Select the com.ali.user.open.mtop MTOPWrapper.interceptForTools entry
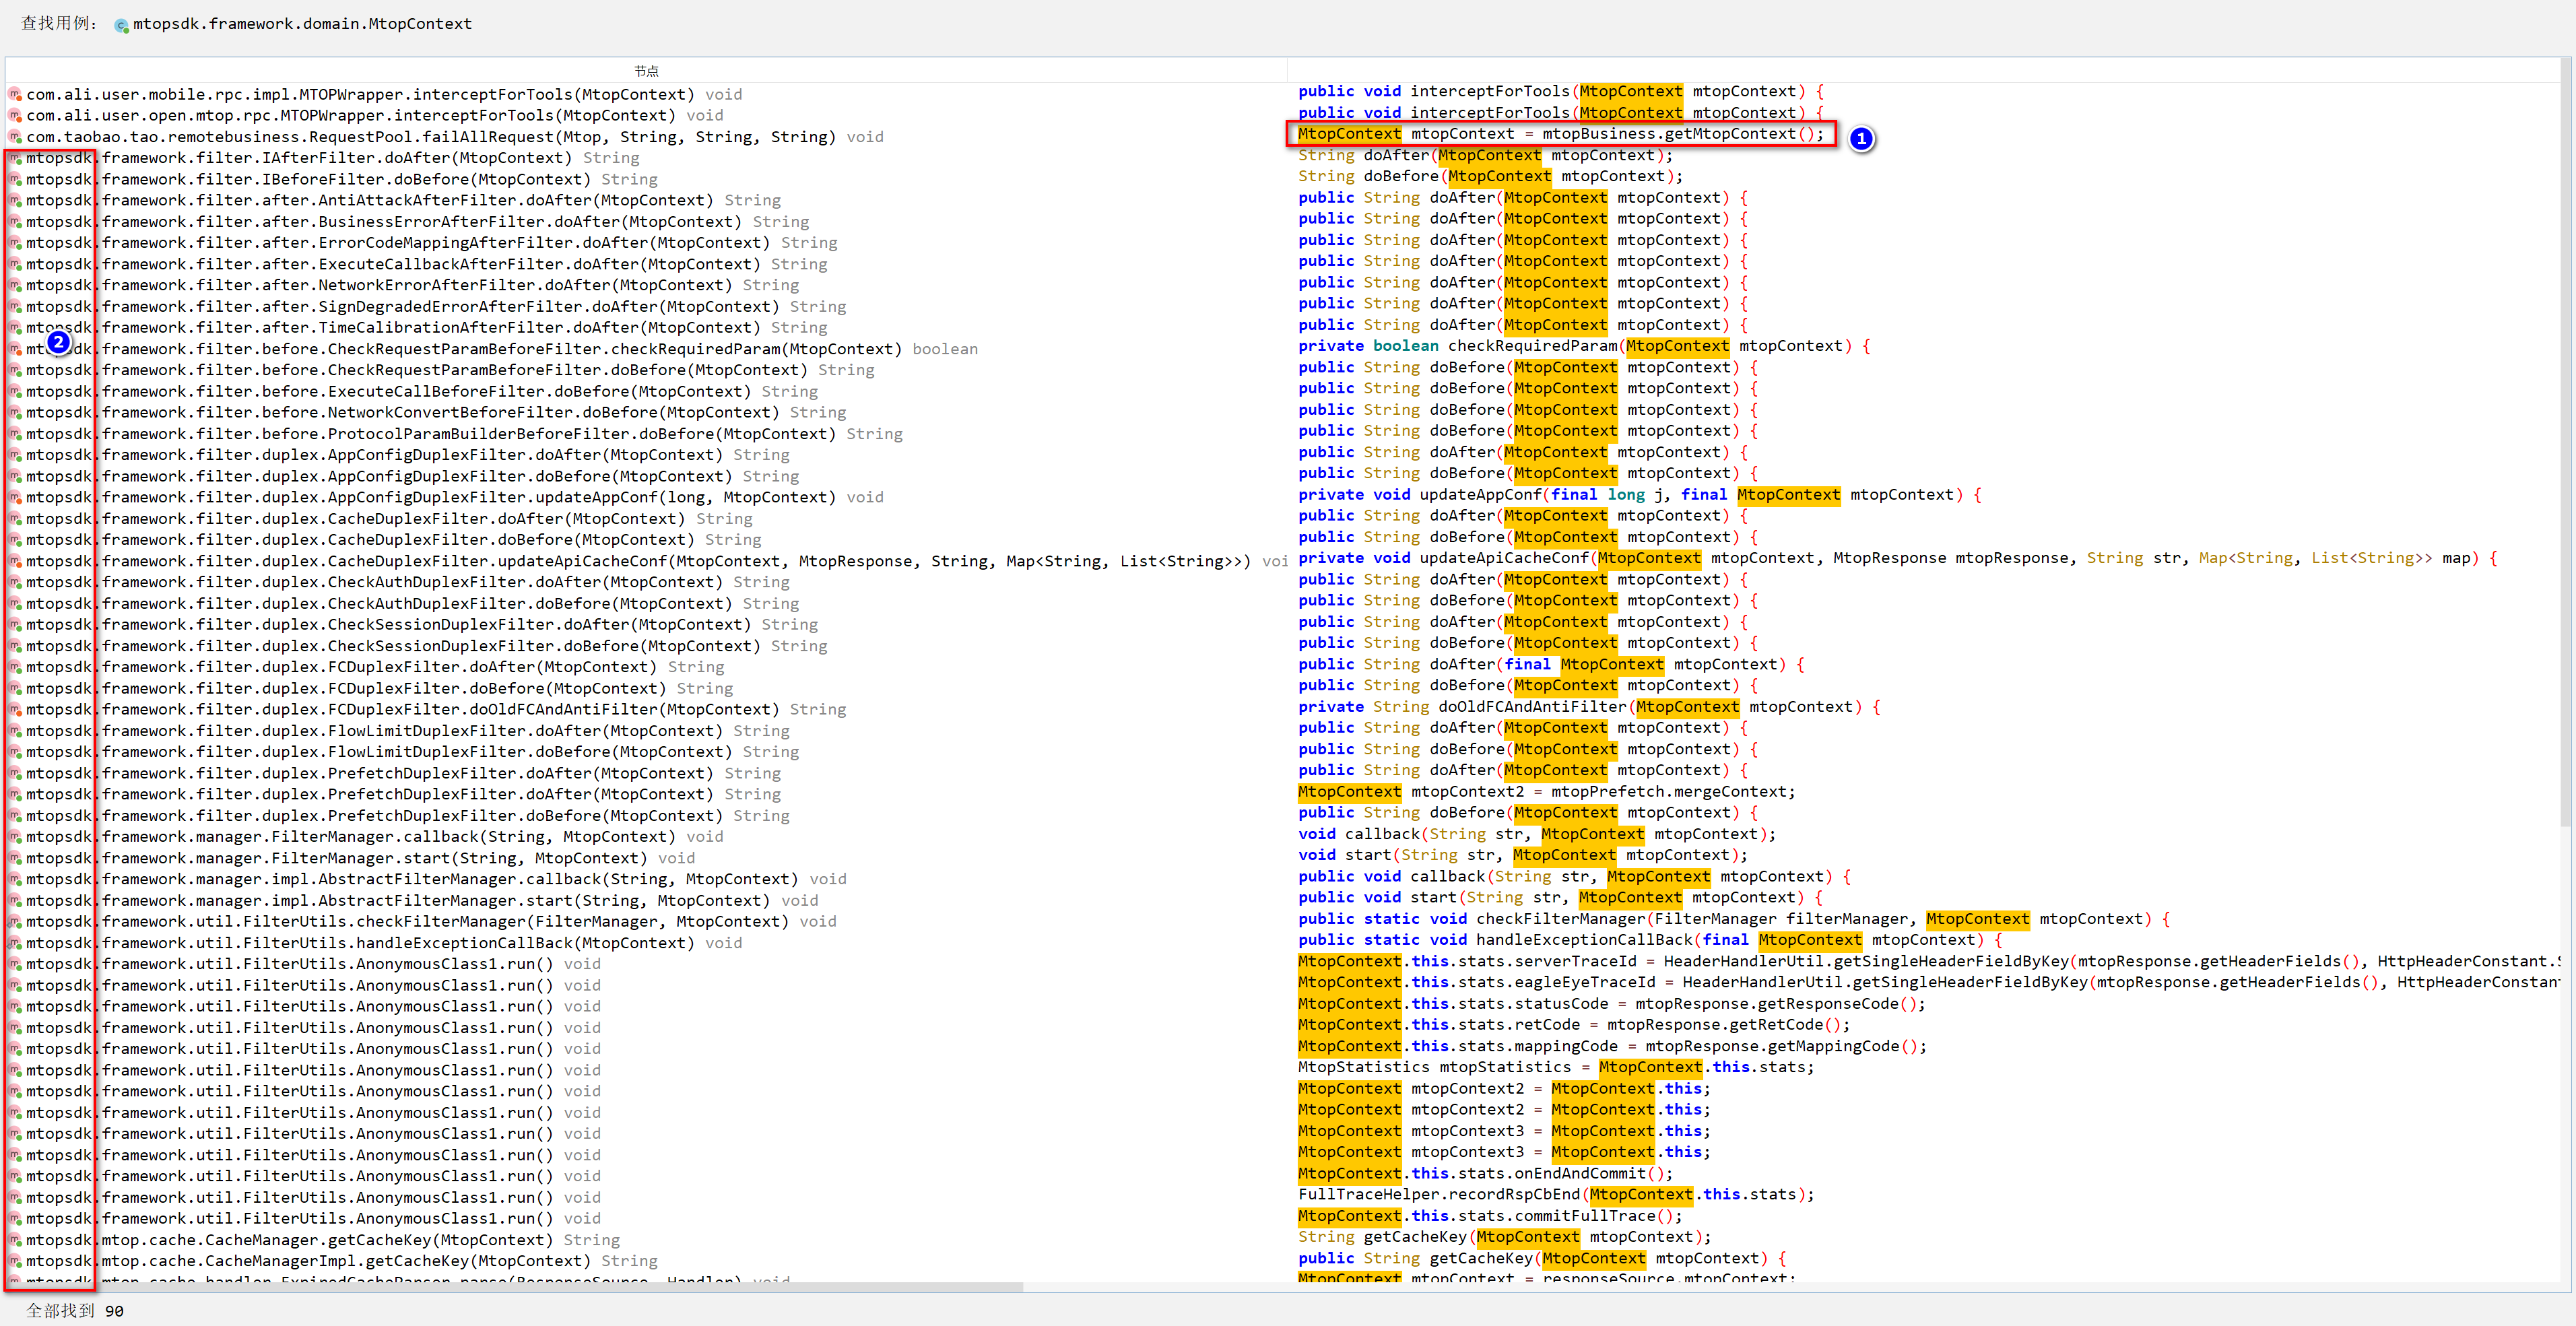 pyautogui.click(x=350, y=115)
